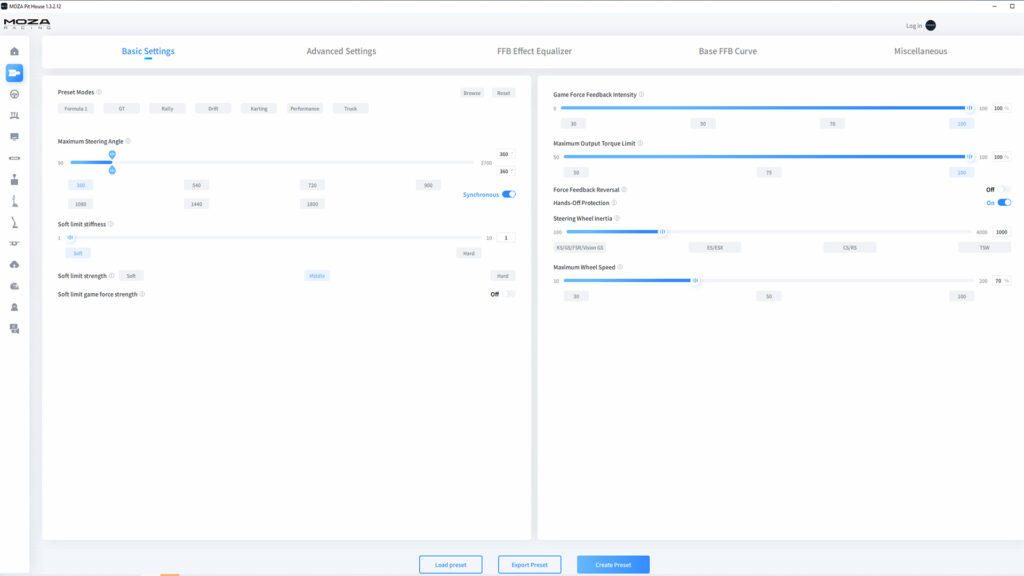Click the Load preset button
This screenshot has height=576, width=1024.
point(451,564)
